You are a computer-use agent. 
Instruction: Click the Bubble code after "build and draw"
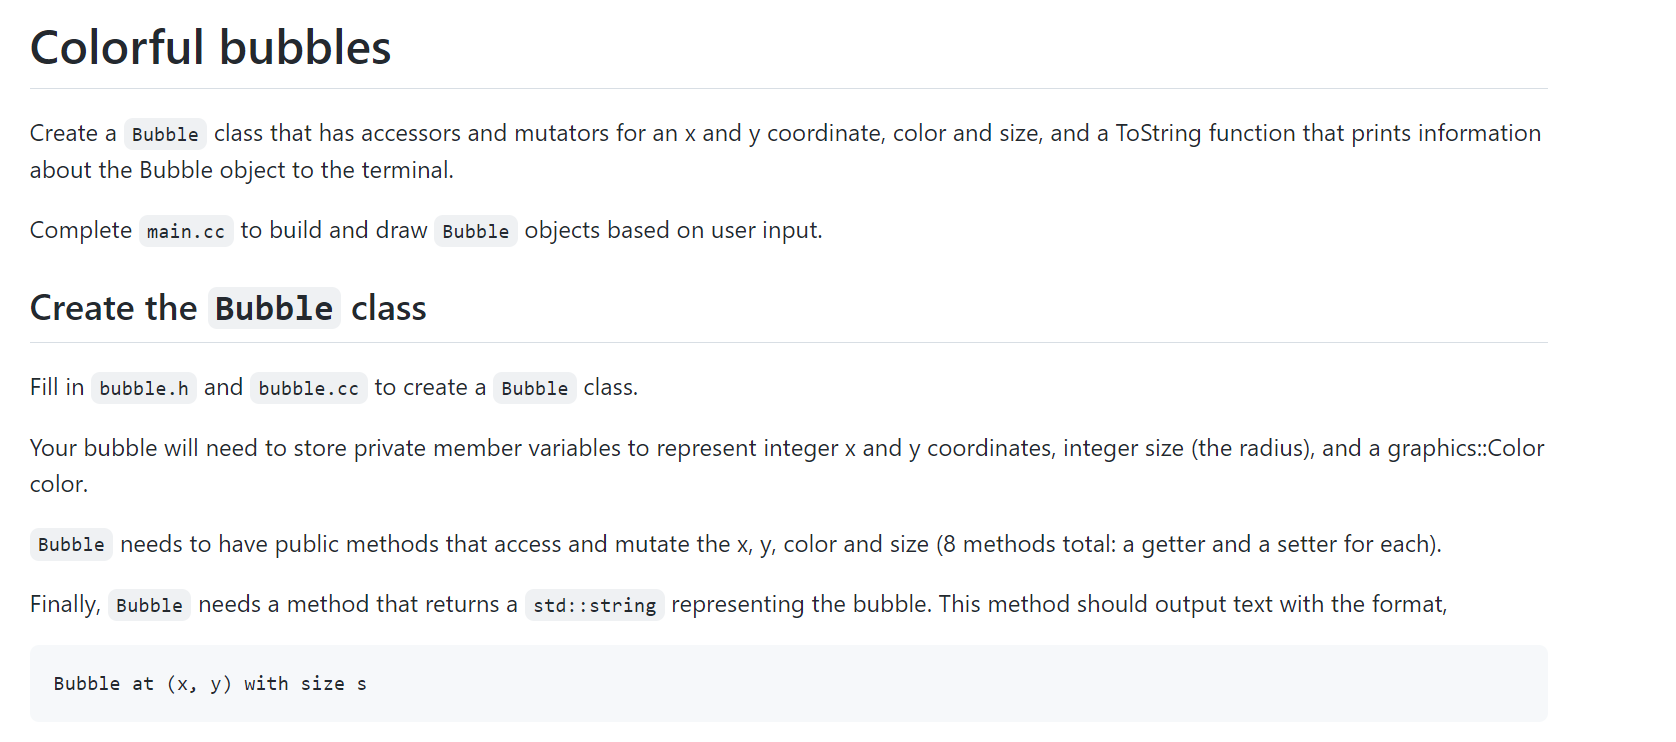(x=476, y=231)
